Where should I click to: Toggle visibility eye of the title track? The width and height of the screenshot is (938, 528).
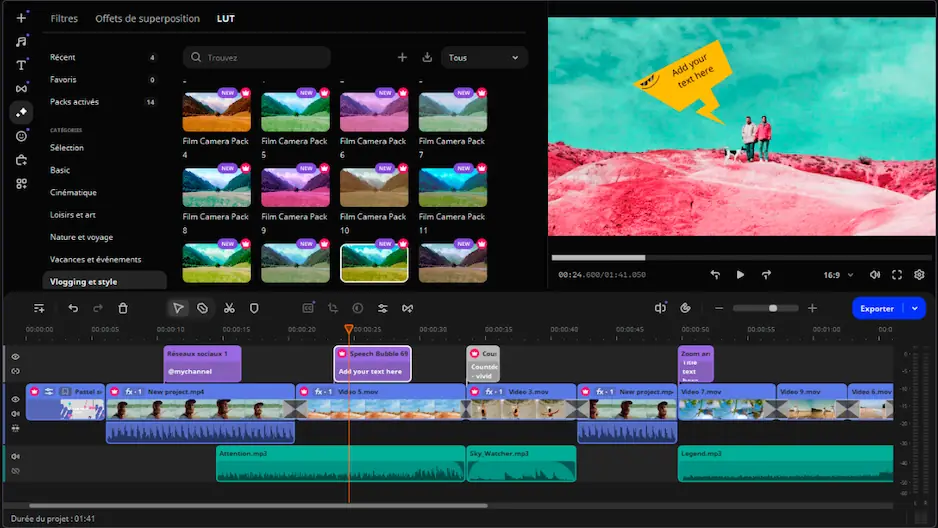point(15,356)
